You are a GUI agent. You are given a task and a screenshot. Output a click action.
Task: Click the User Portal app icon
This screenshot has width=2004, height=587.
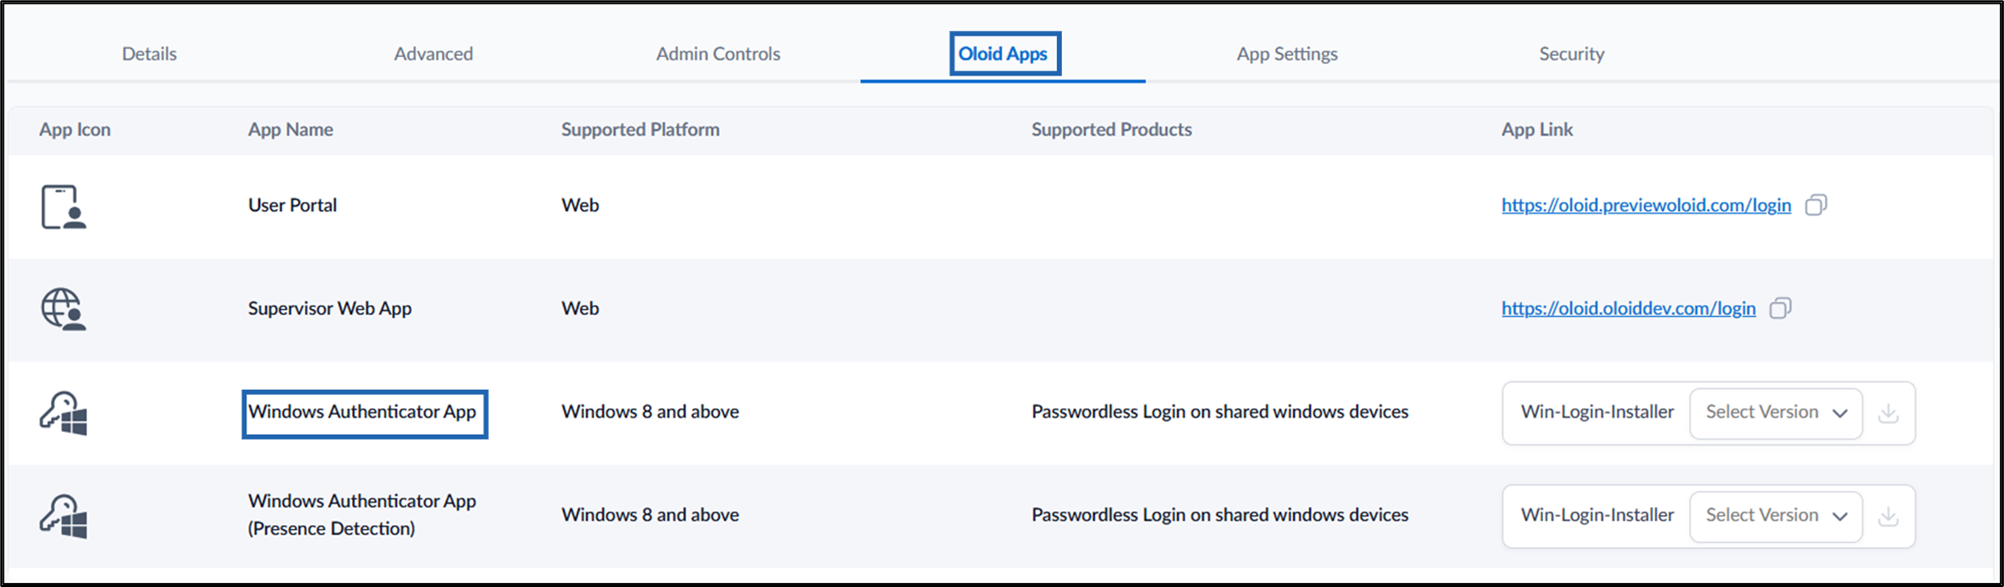tap(63, 207)
